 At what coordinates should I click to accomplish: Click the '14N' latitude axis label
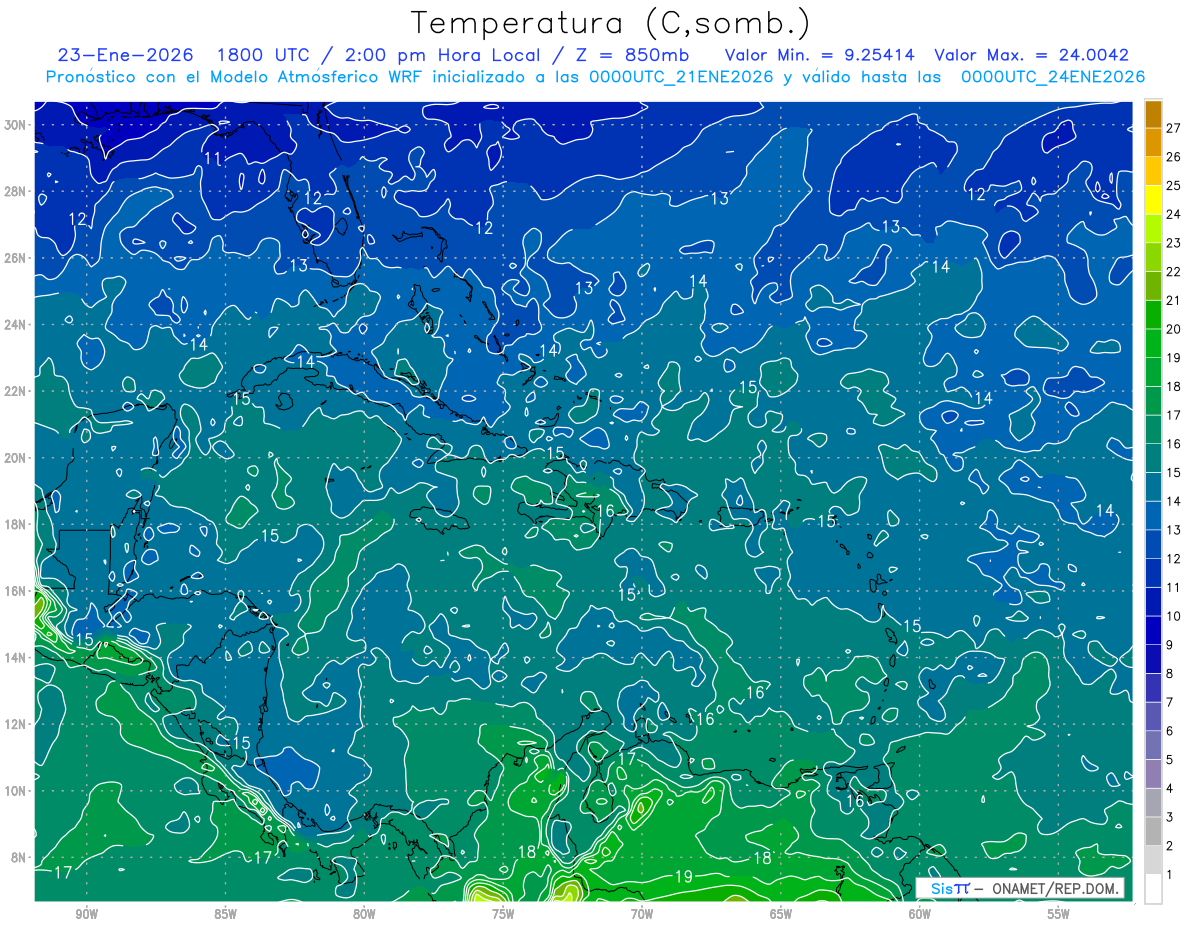(17, 657)
